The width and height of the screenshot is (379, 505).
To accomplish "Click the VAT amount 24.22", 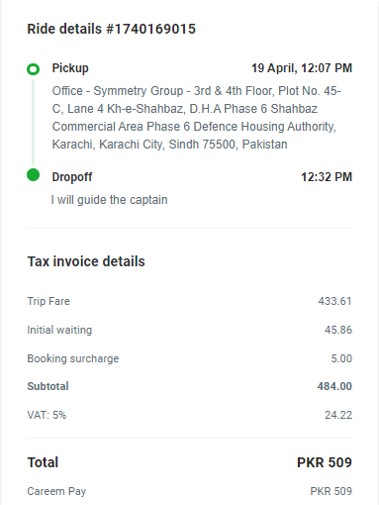I will click(338, 415).
